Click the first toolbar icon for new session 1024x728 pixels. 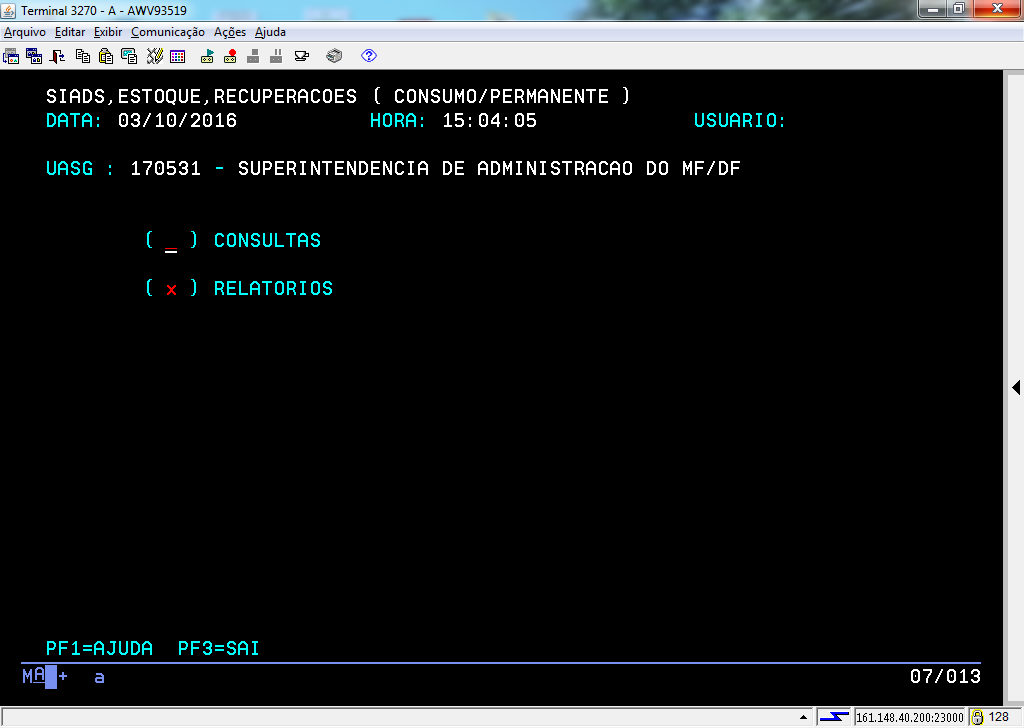[11, 56]
